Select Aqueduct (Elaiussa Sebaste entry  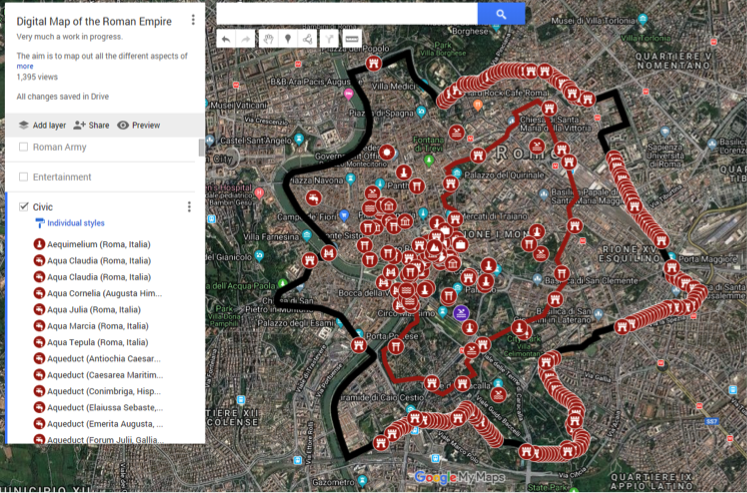[x=105, y=407]
